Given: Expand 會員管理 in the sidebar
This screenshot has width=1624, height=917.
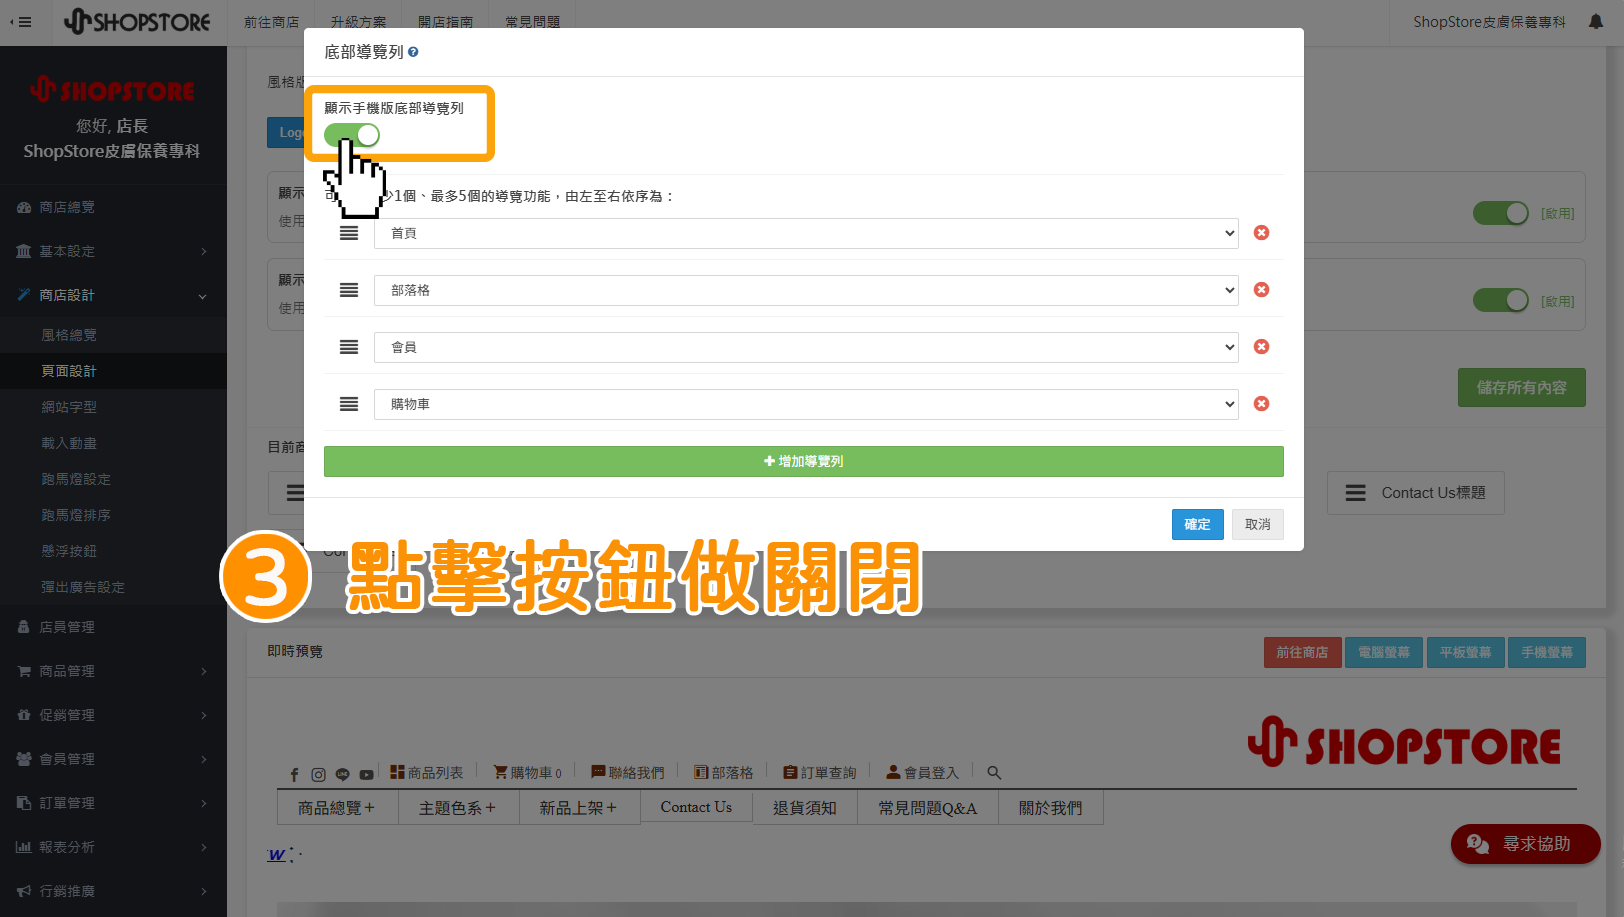Looking at the screenshot, I should [x=113, y=759].
